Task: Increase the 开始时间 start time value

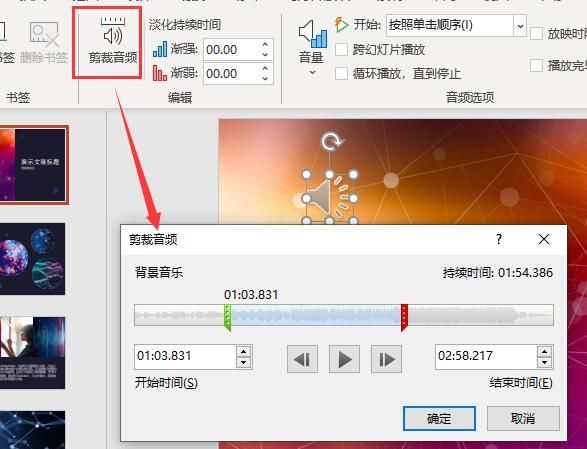Action: click(x=244, y=351)
